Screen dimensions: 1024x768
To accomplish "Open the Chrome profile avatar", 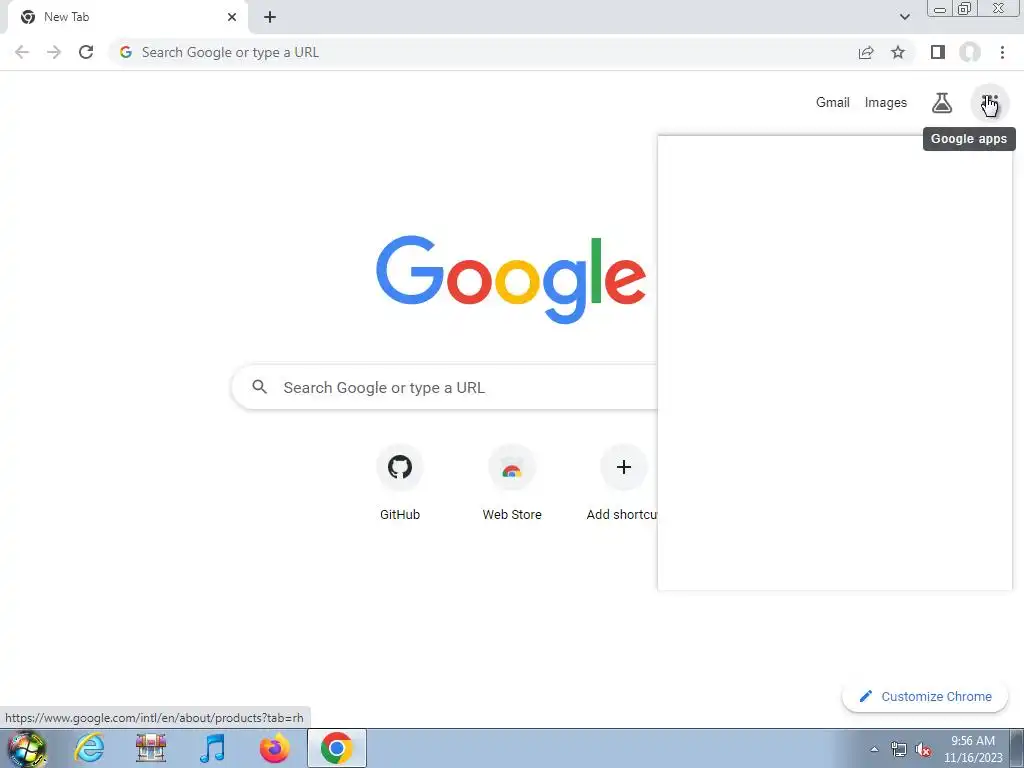I will click(970, 52).
